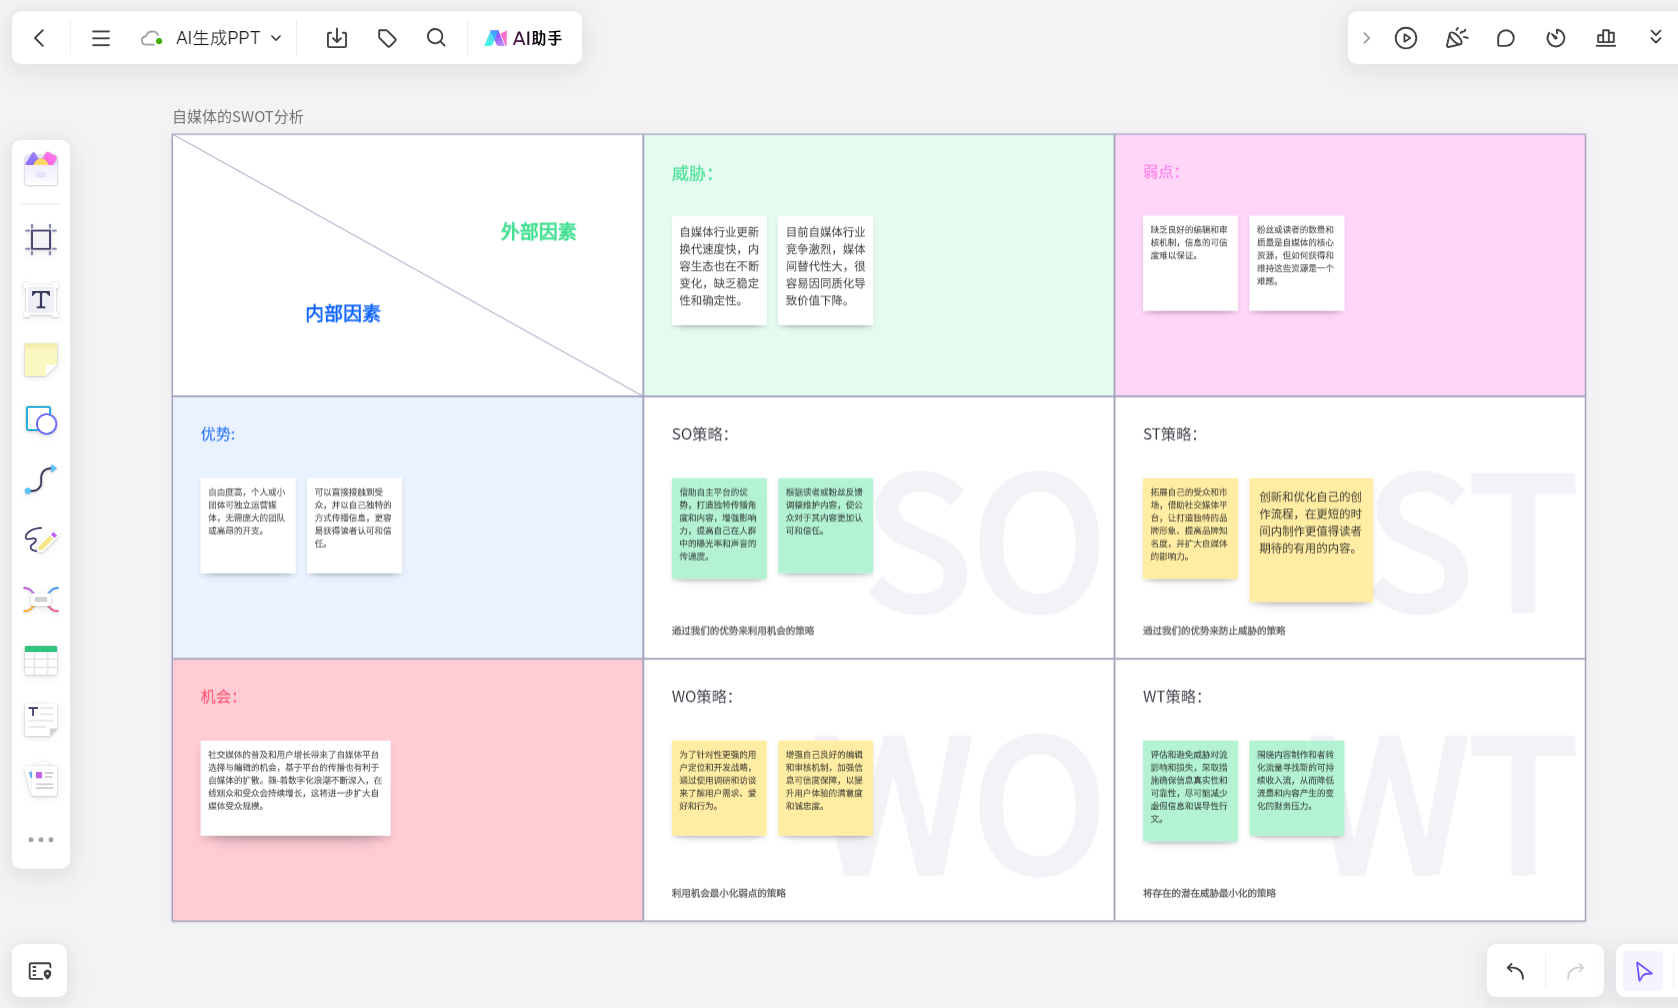This screenshot has width=1678, height=1008.
Task: Select green note starting 借助自主平台的优势
Action: (719, 528)
